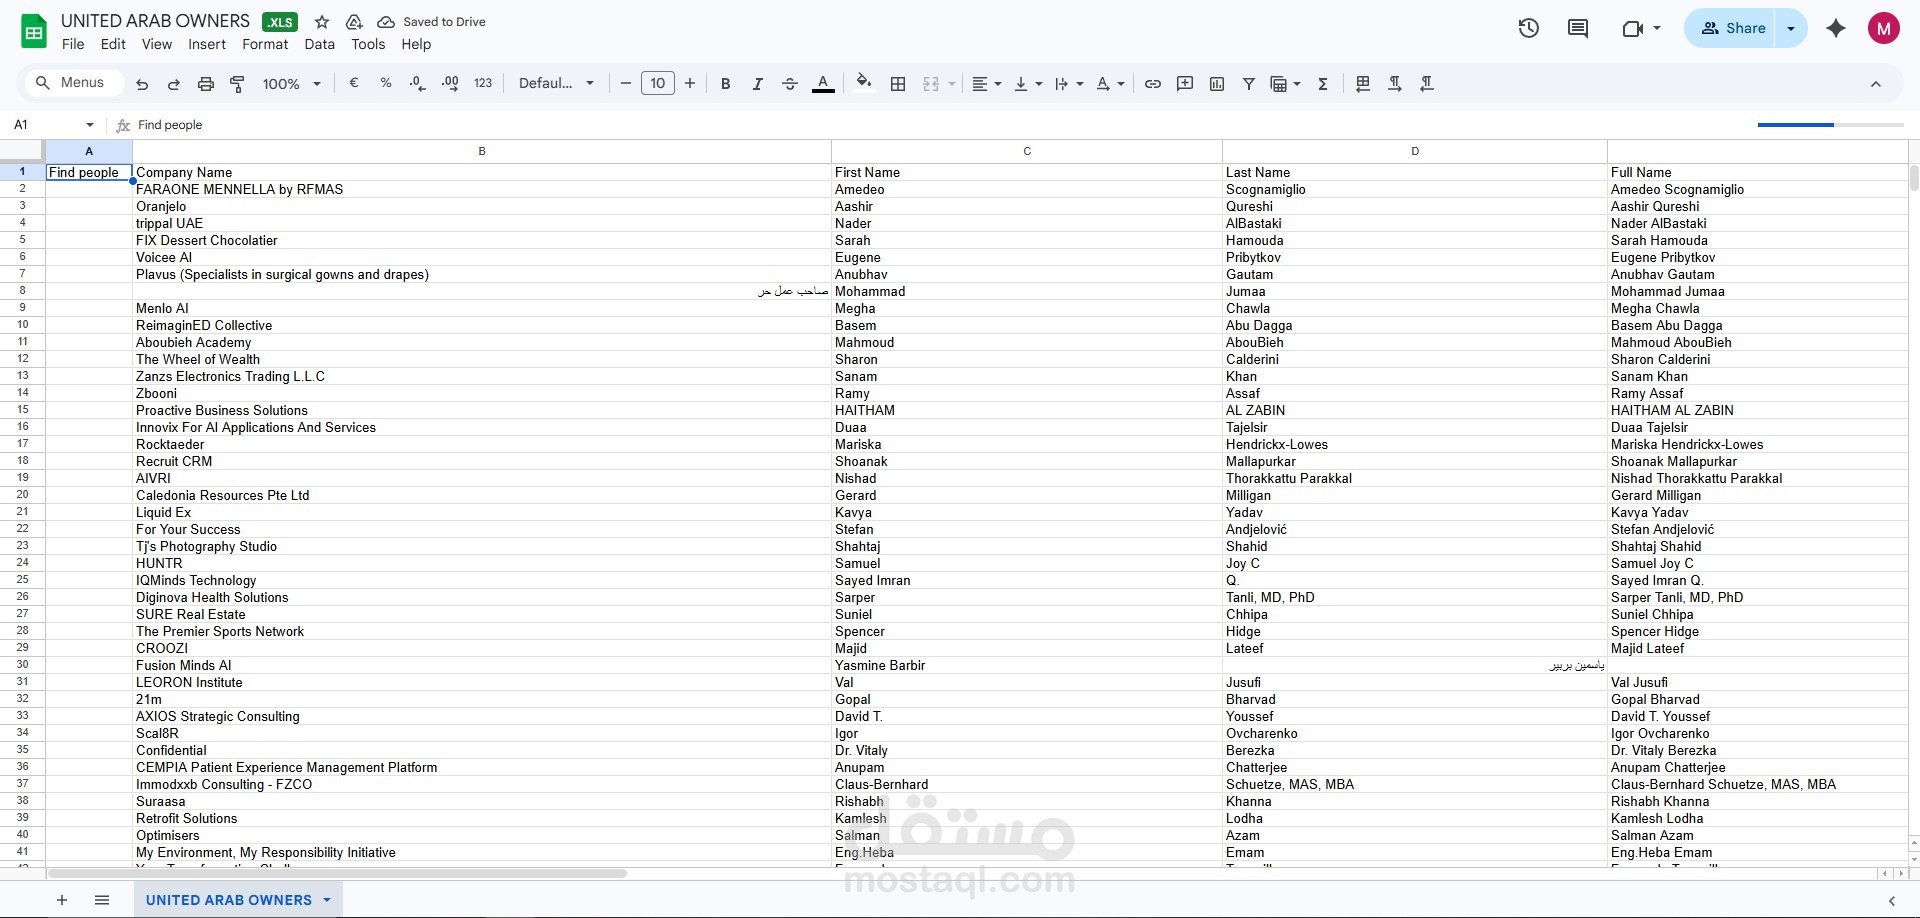Insert a comment from the toolbar

[x=1185, y=84]
